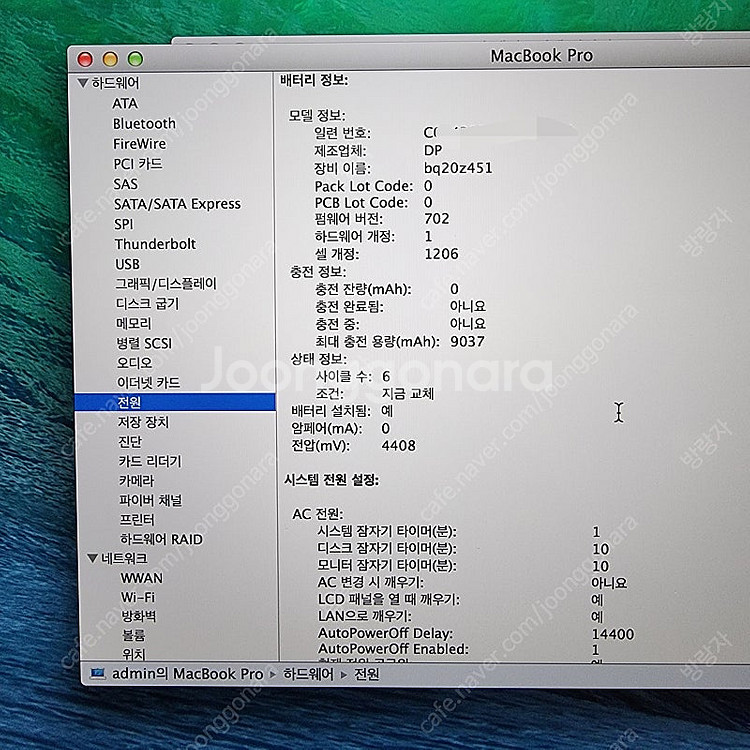Click cell revision value 1206
The image size is (750, 750).
[441, 254]
